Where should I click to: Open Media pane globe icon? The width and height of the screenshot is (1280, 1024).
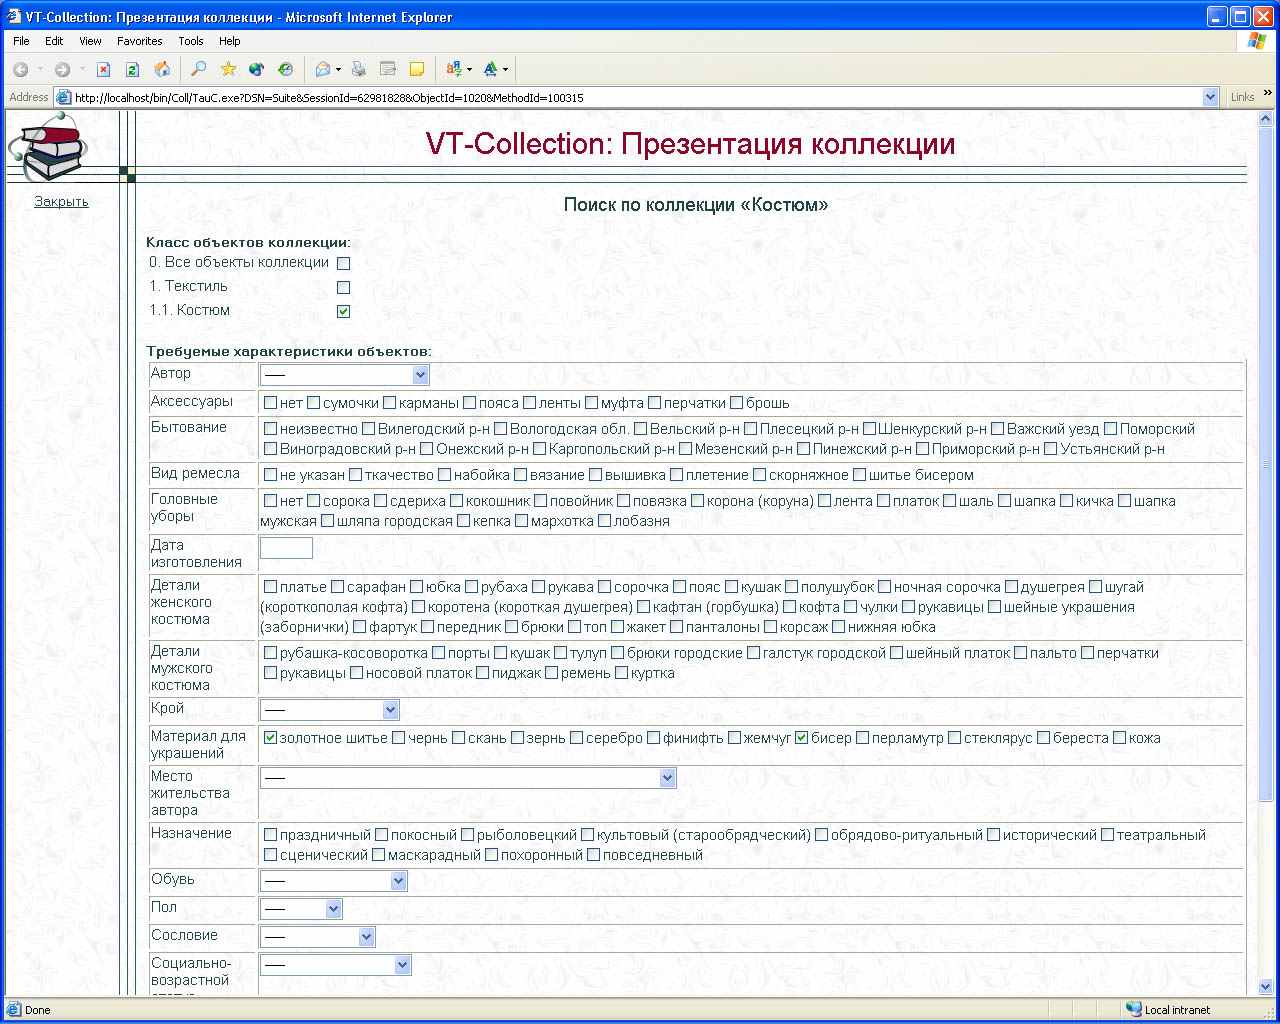pos(257,69)
